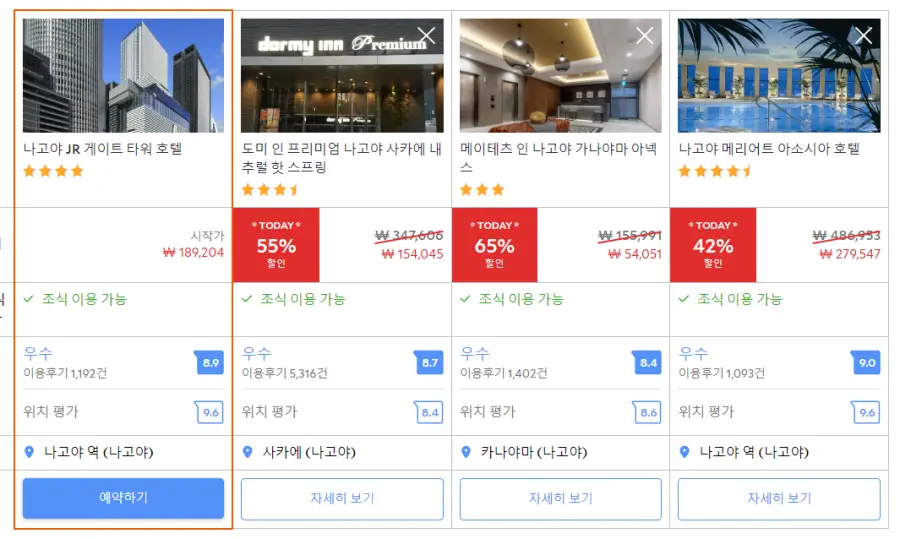Click the 예약하기 booking button
Viewport: 900px width, 539px height.
click(123, 498)
